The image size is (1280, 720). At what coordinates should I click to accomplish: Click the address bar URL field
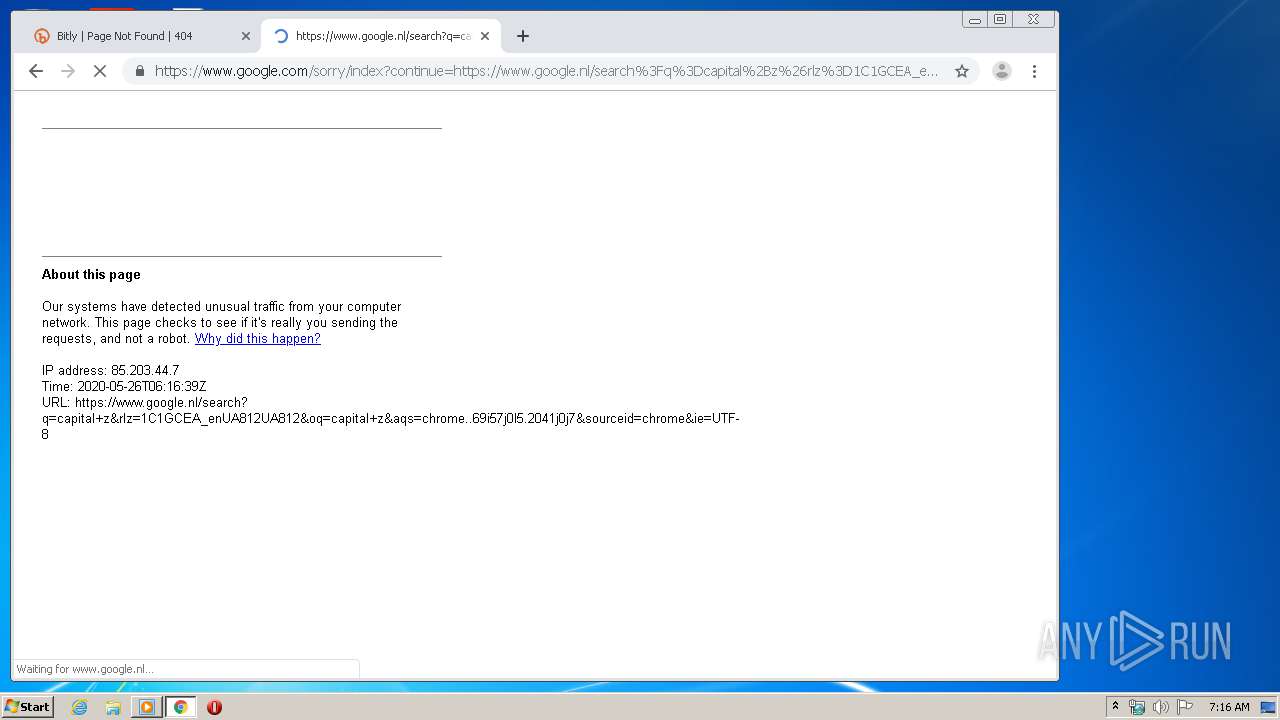pyautogui.click(x=546, y=71)
